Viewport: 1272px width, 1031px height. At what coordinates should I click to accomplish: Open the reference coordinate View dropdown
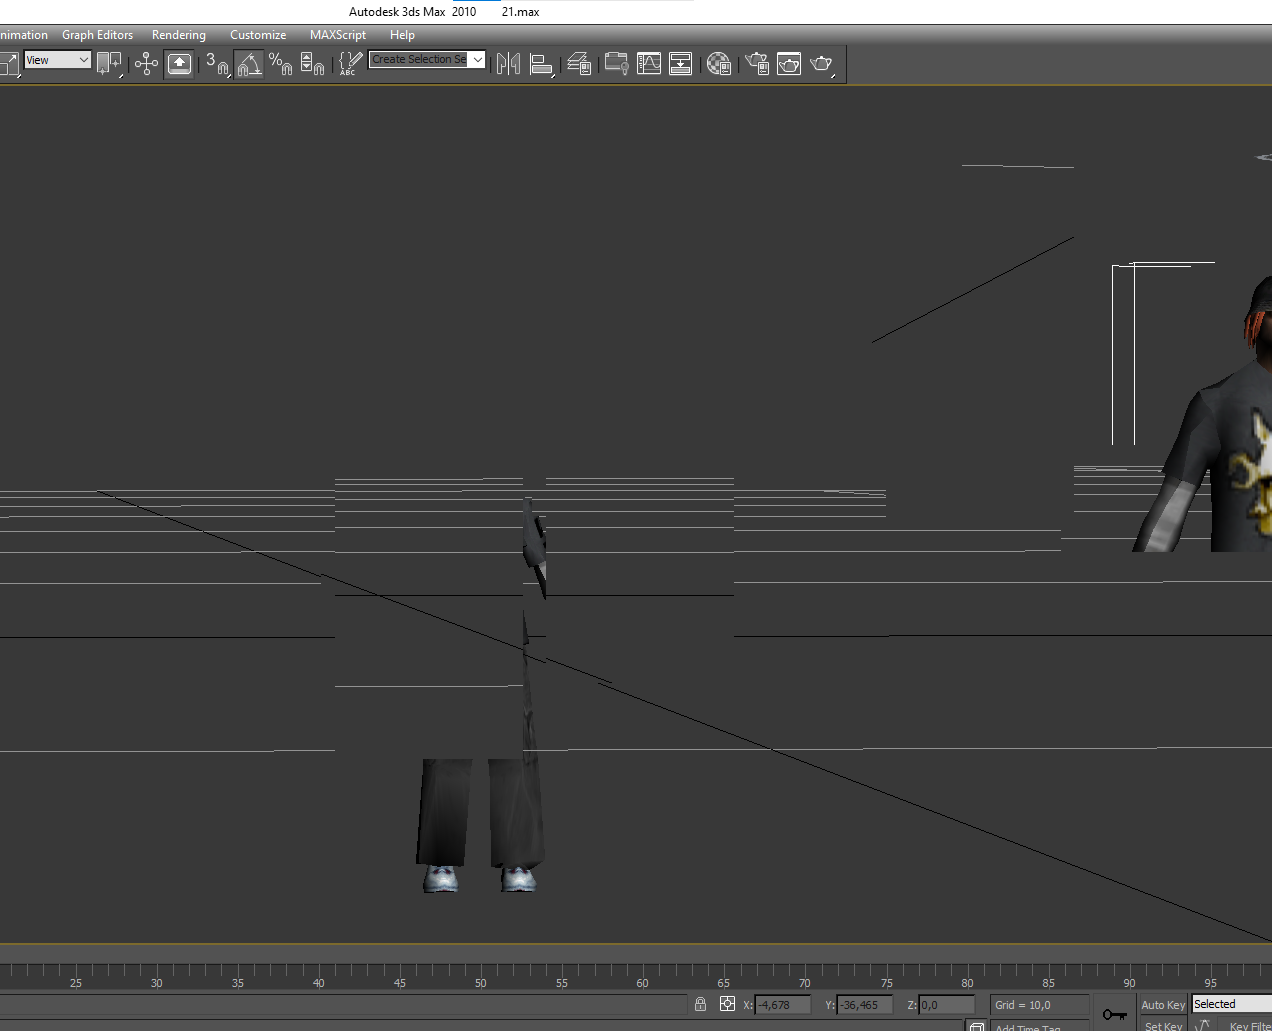tap(58, 60)
